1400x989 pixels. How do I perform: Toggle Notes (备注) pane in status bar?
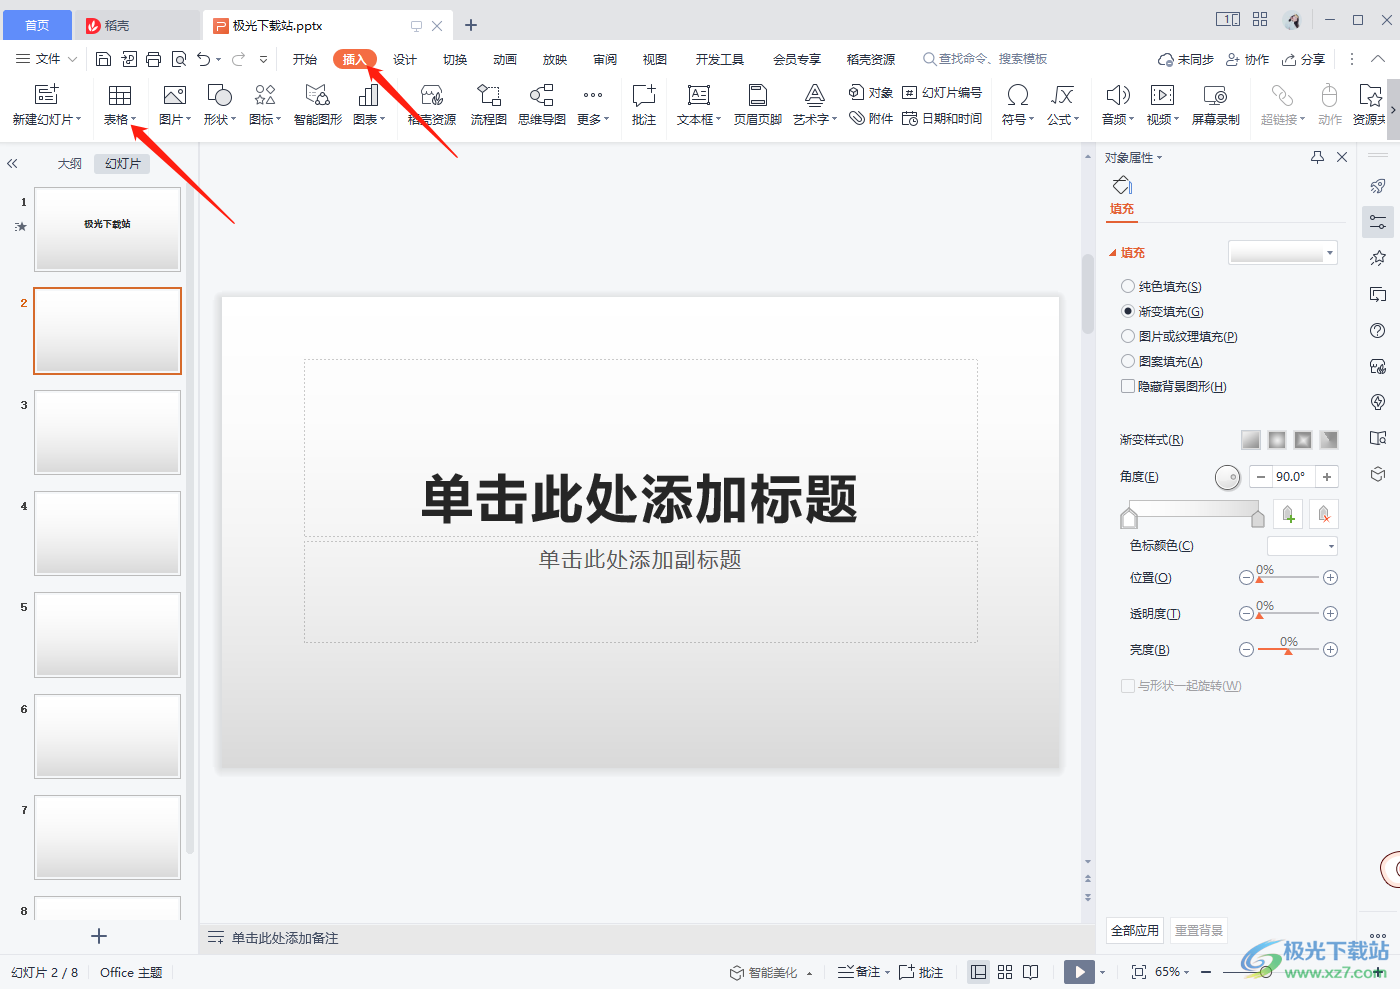tap(860, 972)
